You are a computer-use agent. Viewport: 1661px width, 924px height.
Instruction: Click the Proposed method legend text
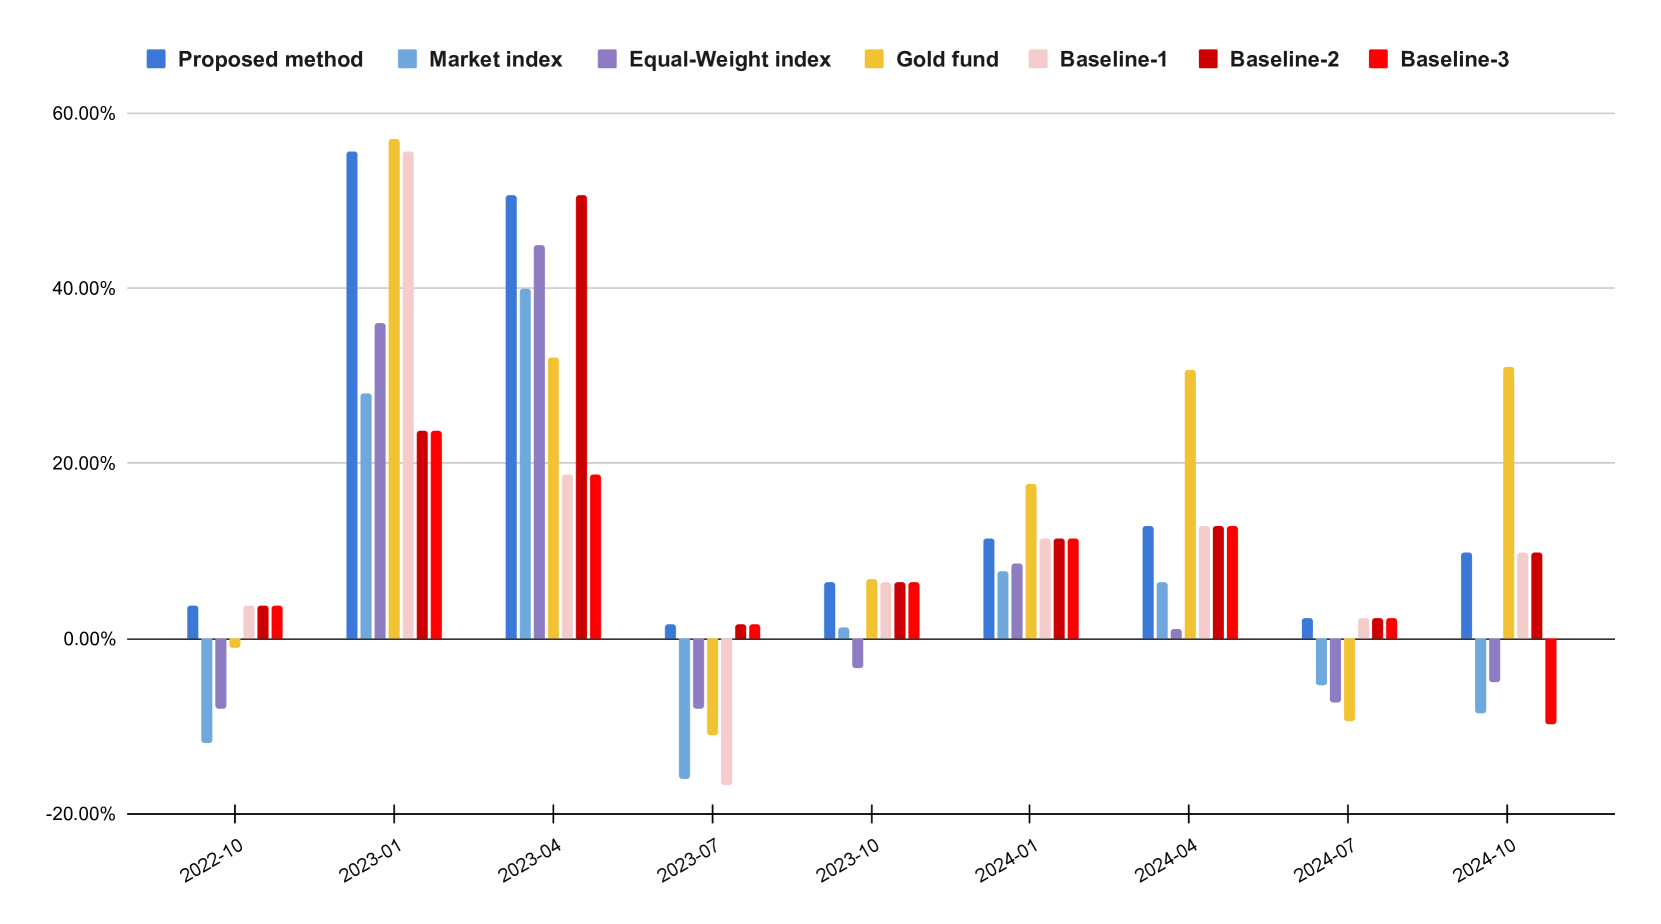click(x=270, y=59)
